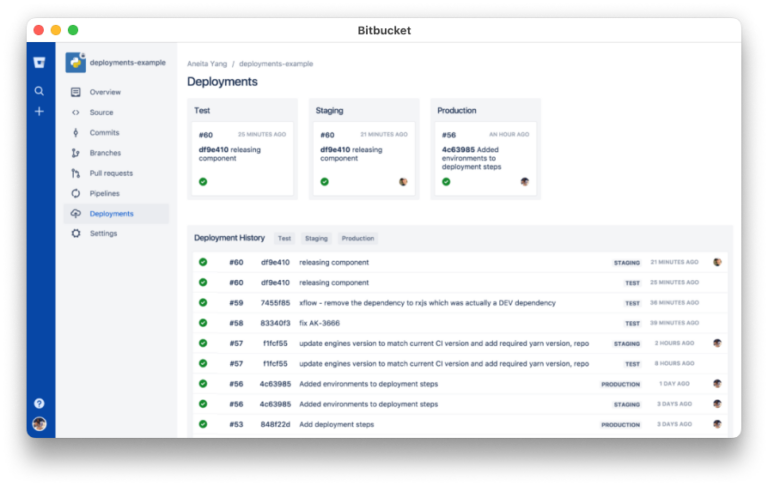This screenshot has width=768, height=486.
Task: Click commit hash 7455f85 in history
Action: 275,303
